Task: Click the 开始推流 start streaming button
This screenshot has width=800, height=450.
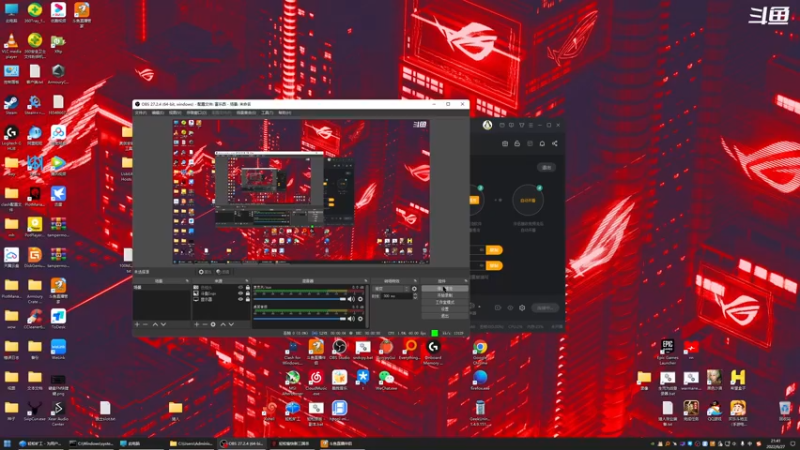Action: pyautogui.click(x=444, y=289)
